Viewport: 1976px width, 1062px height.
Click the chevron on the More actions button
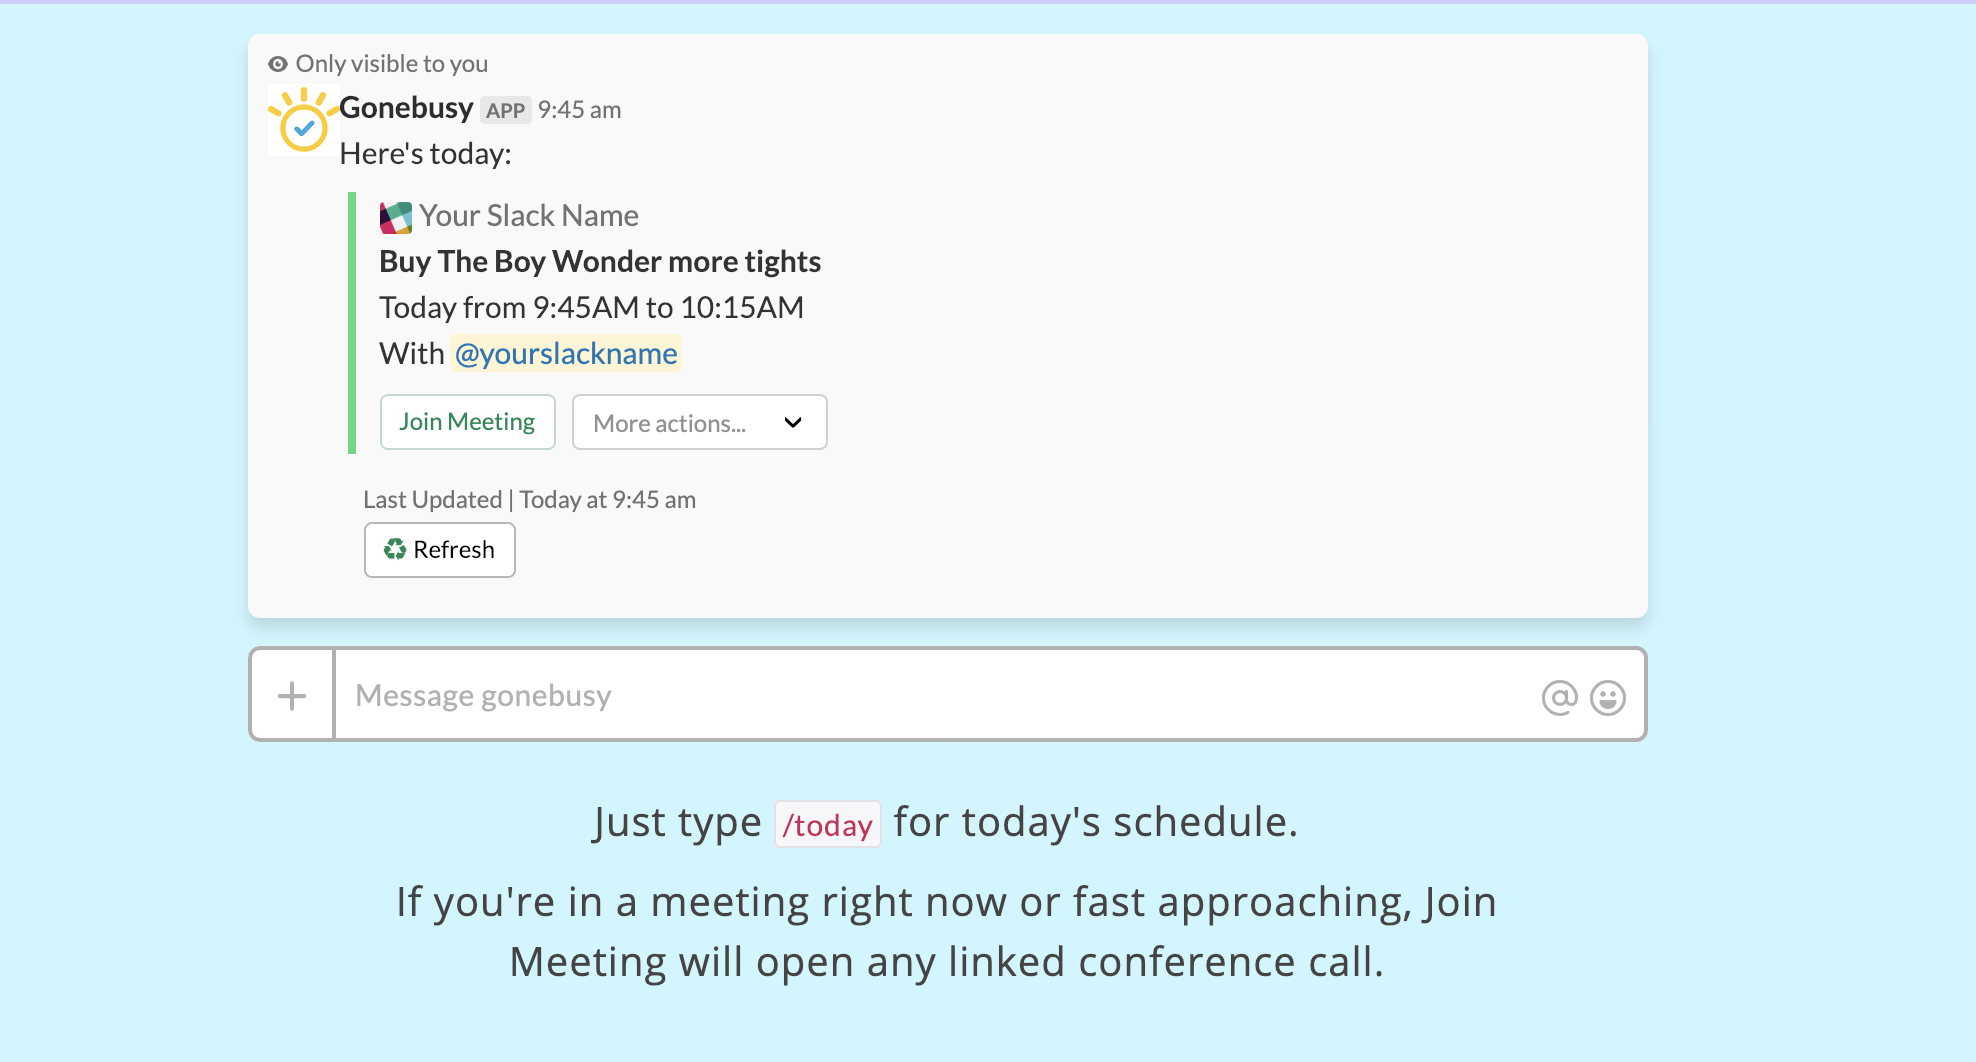[x=792, y=422]
